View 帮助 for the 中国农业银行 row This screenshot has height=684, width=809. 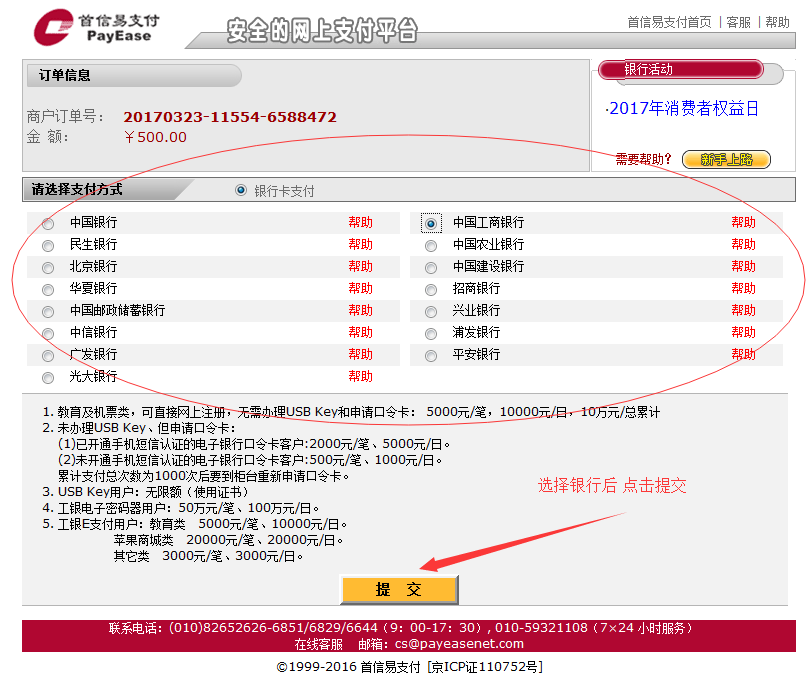743,245
